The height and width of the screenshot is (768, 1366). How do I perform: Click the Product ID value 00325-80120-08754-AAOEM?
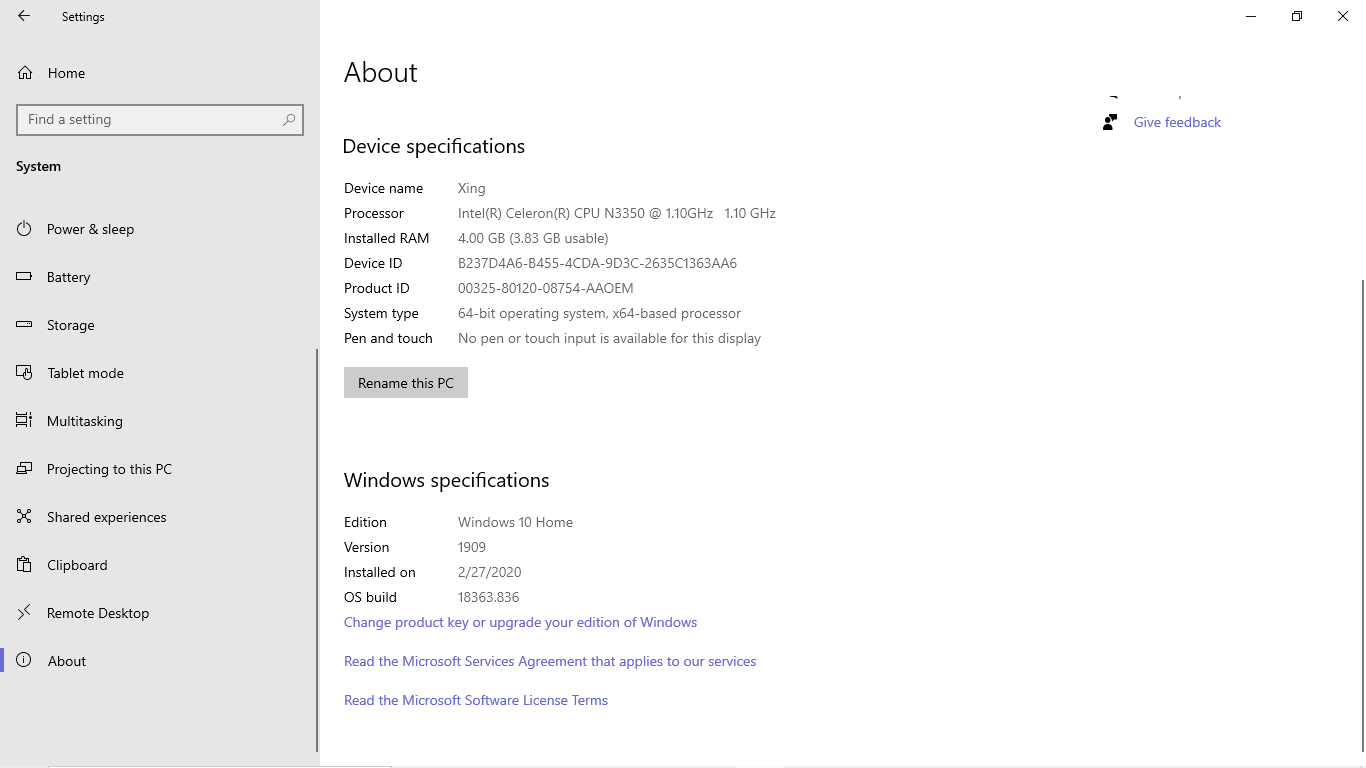pyautogui.click(x=546, y=288)
